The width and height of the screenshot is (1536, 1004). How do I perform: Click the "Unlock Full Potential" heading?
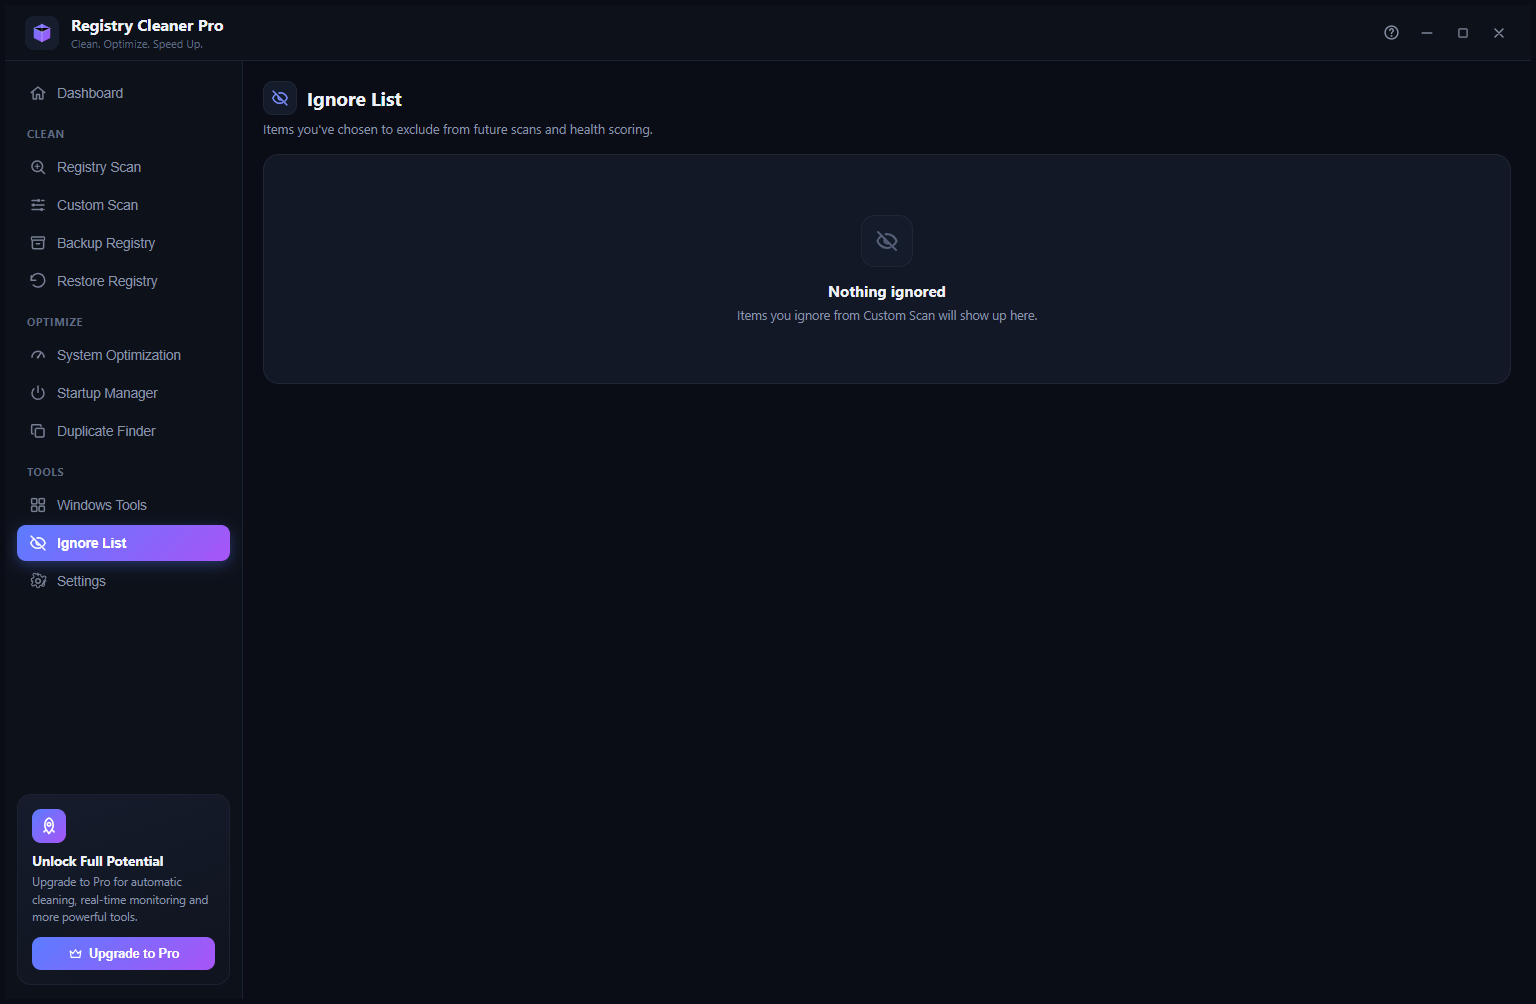coord(98,861)
